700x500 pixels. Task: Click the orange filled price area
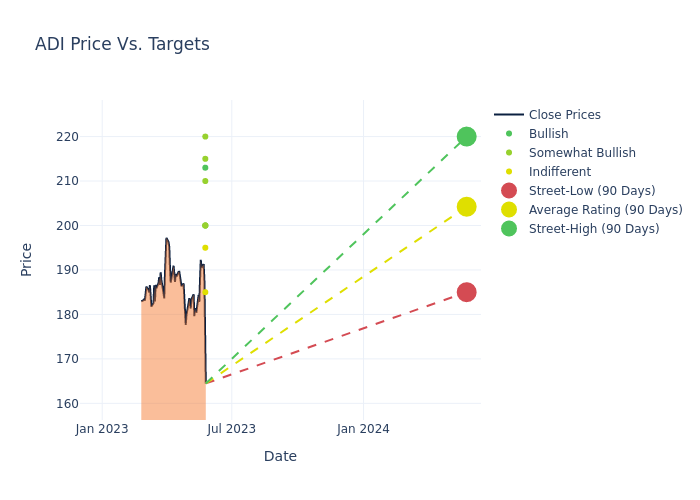coord(170,370)
